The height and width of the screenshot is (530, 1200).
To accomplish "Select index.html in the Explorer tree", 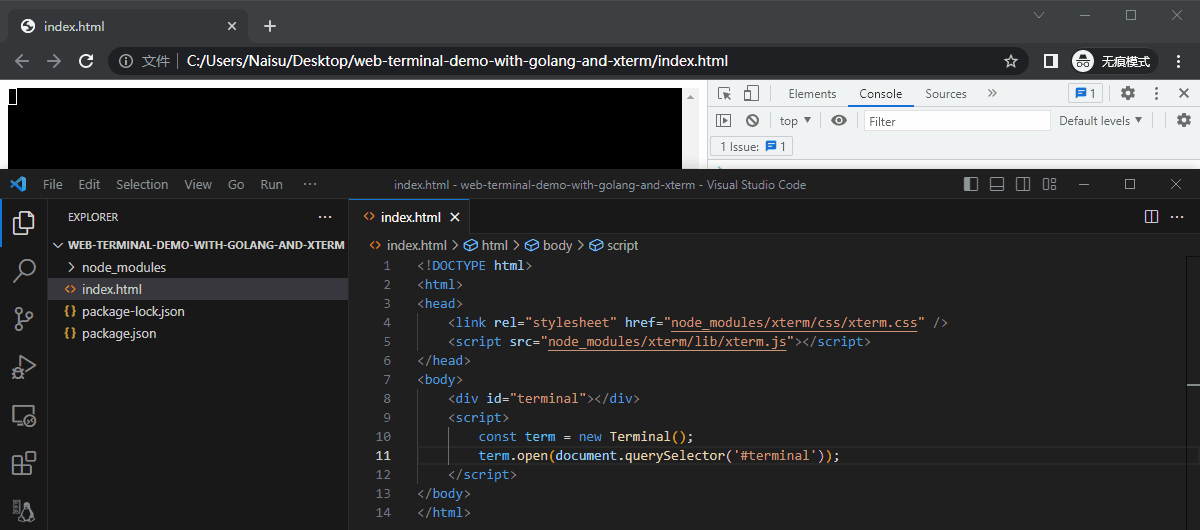I will [x=197, y=289].
